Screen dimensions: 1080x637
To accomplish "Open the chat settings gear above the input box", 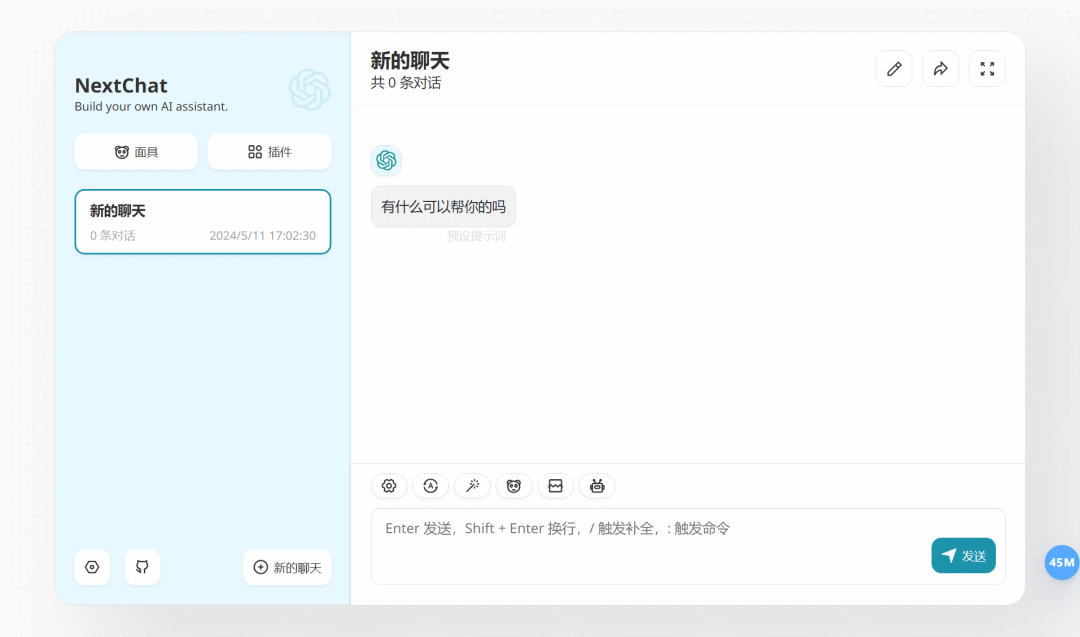I will [x=389, y=486].
